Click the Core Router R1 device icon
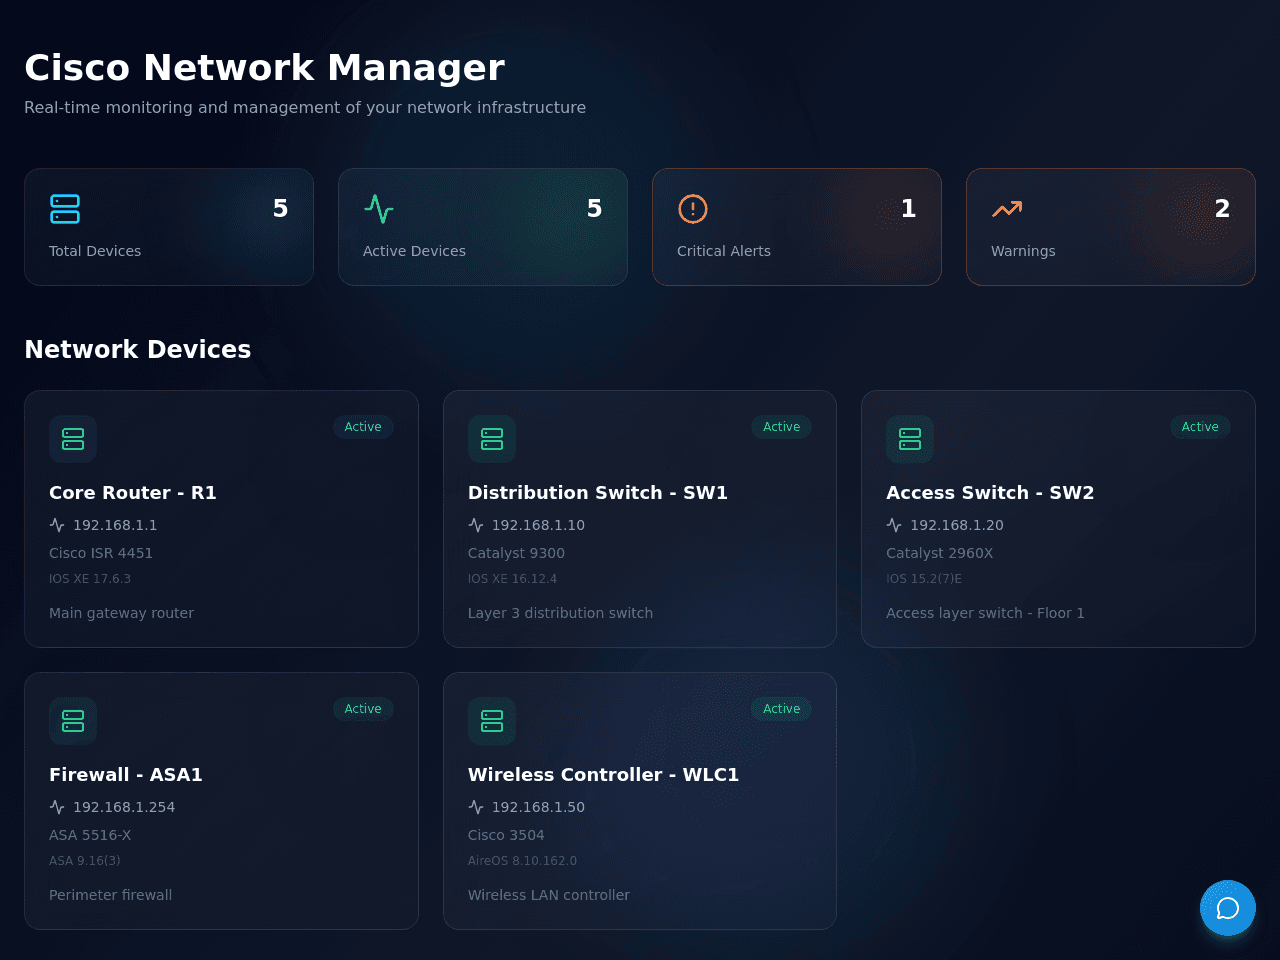The image size is (1280, 960). click(73, 439)
